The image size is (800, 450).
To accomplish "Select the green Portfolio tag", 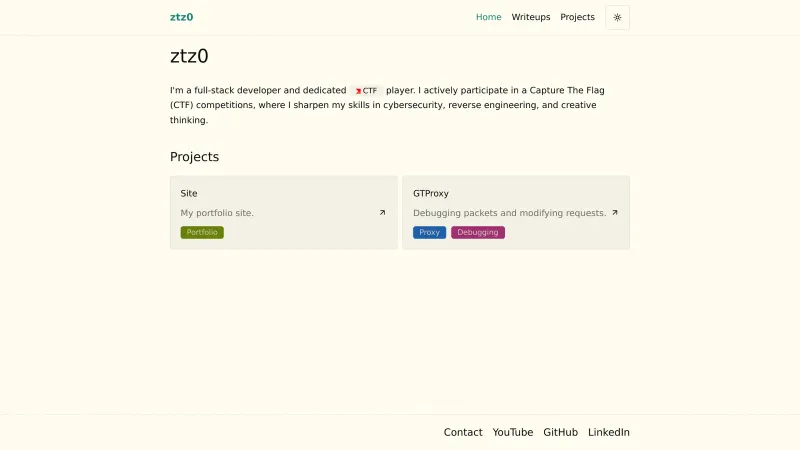I will pos(202,232).
